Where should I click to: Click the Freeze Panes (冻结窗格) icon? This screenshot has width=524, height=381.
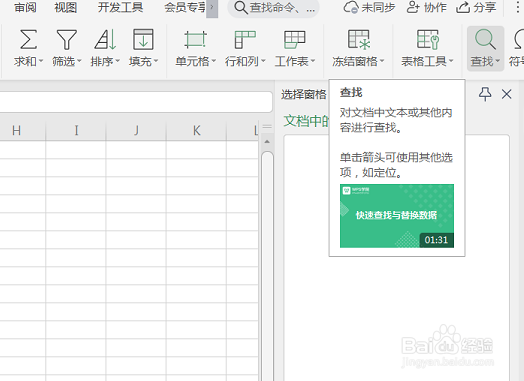tap(359, 39)
